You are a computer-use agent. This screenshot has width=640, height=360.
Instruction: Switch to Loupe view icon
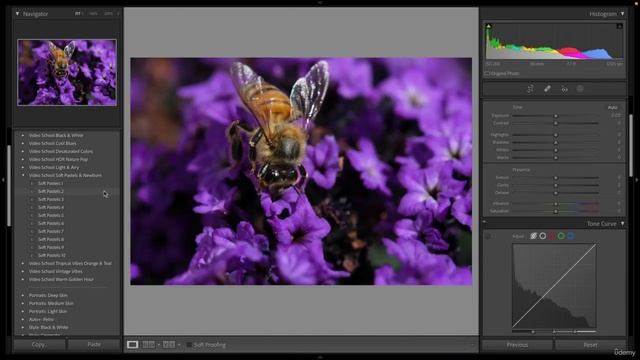point(132,344)
